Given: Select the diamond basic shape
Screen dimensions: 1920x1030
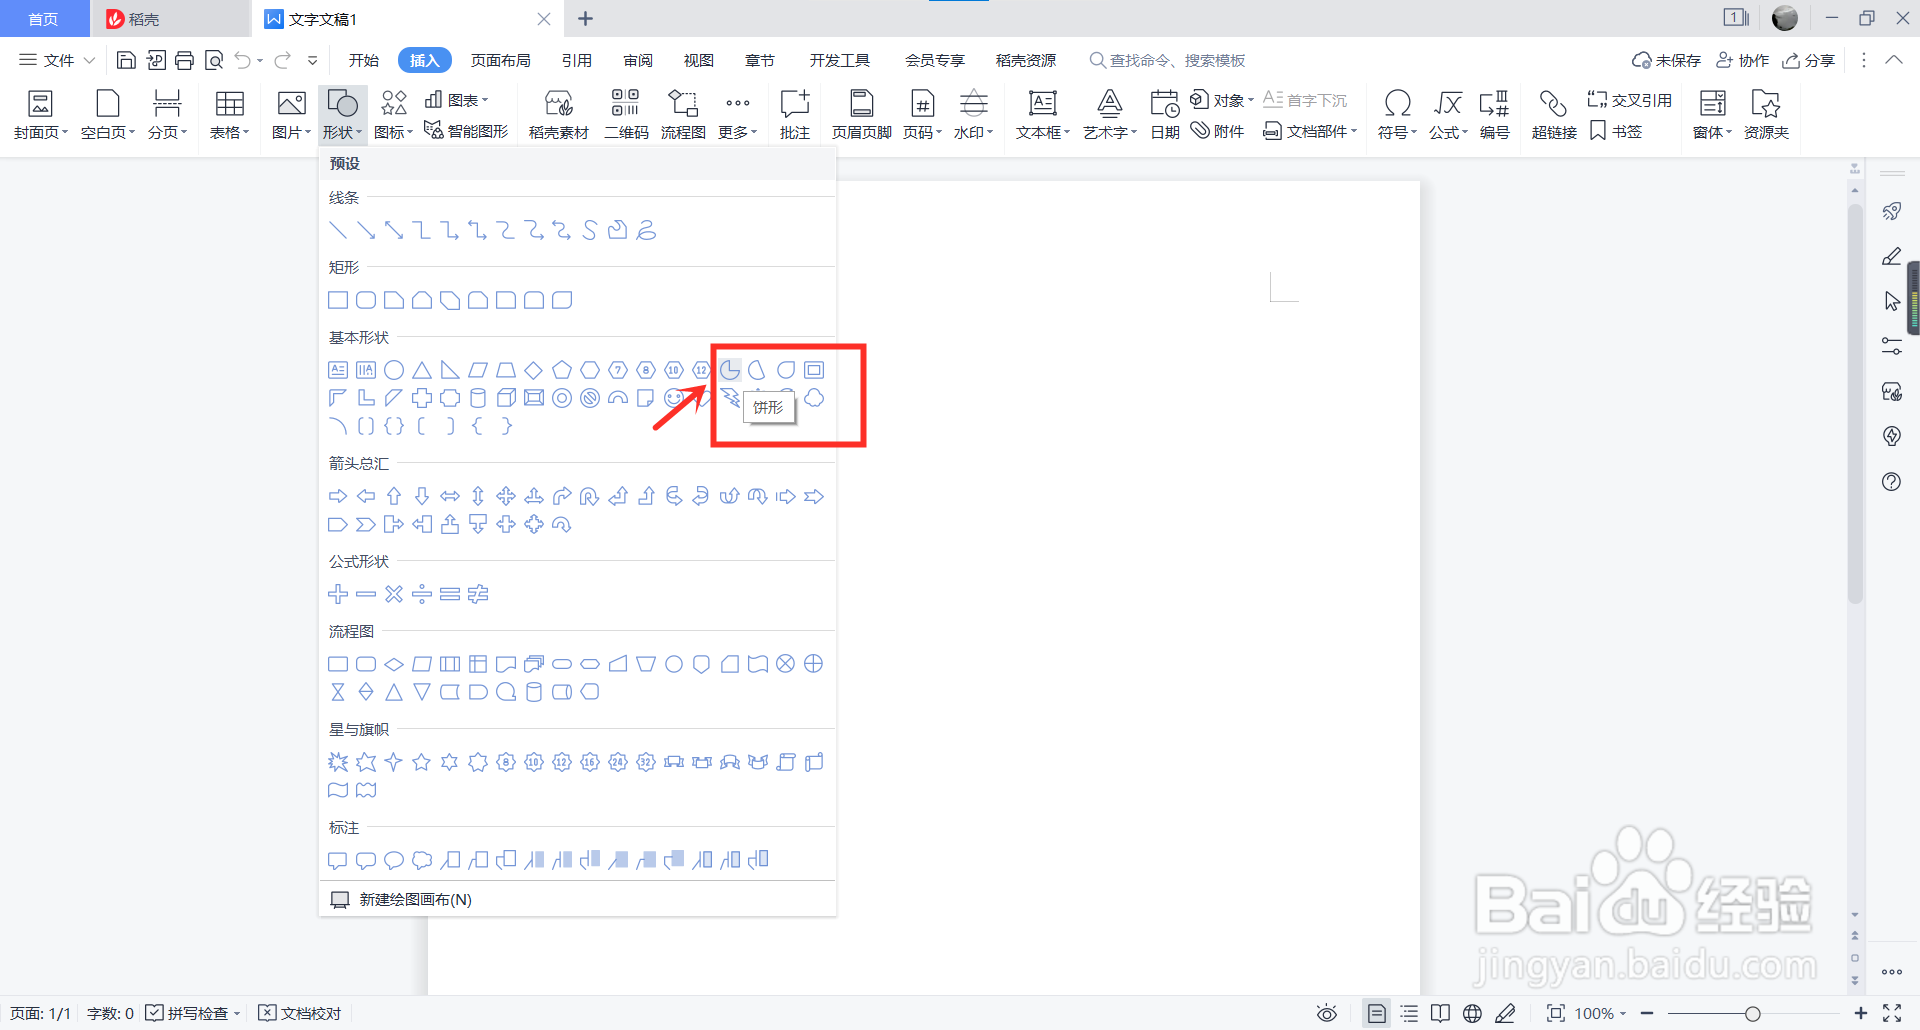Looking at the screenshot, I should click(x=534, y=370).
